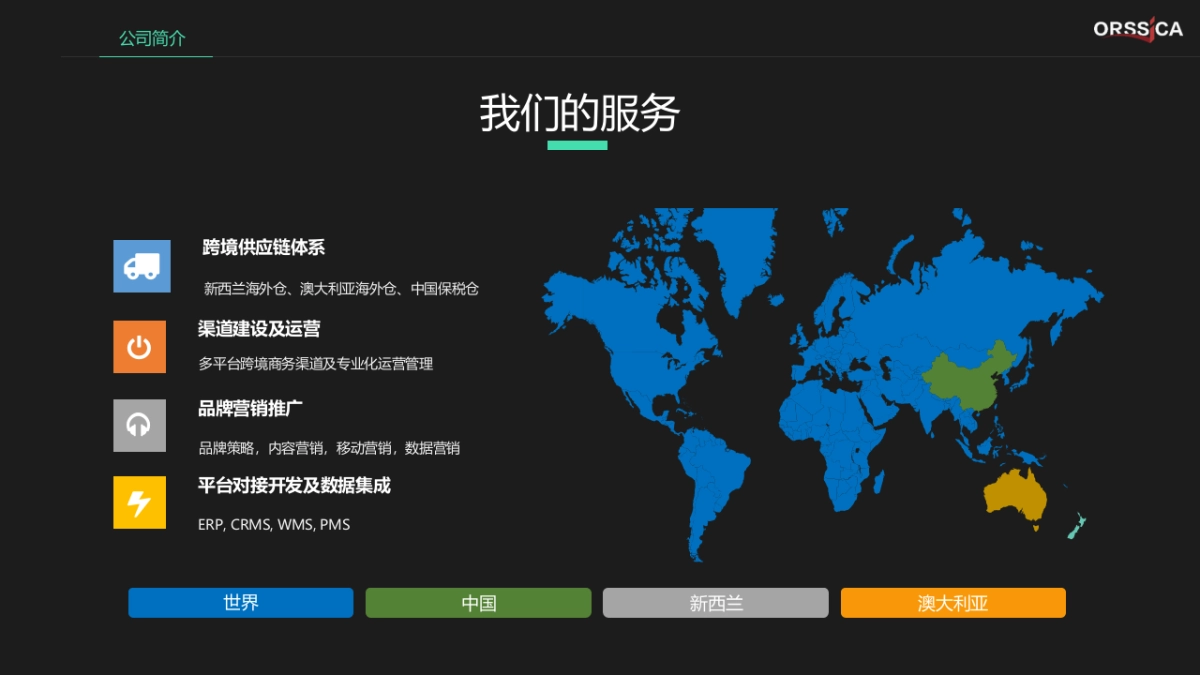Click the lightning icon next to 平台对接开发及数据集成
Screen dimensions: 1200x675
[139, 502]
